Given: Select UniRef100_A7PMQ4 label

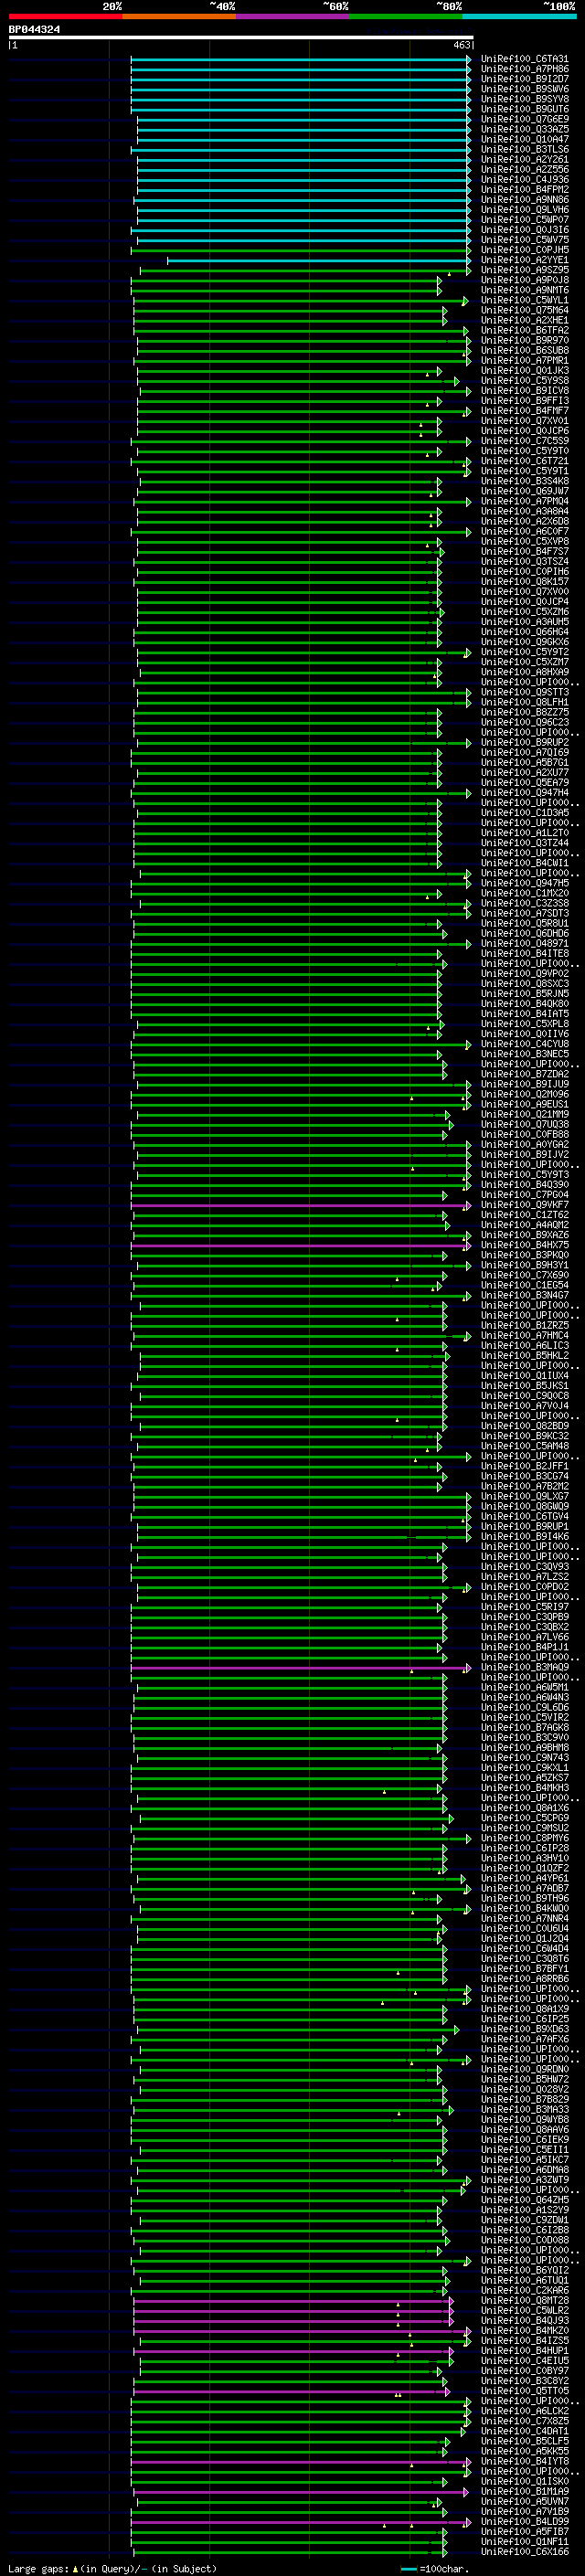Looking at the screenshot, I should (x=525, y=501).
